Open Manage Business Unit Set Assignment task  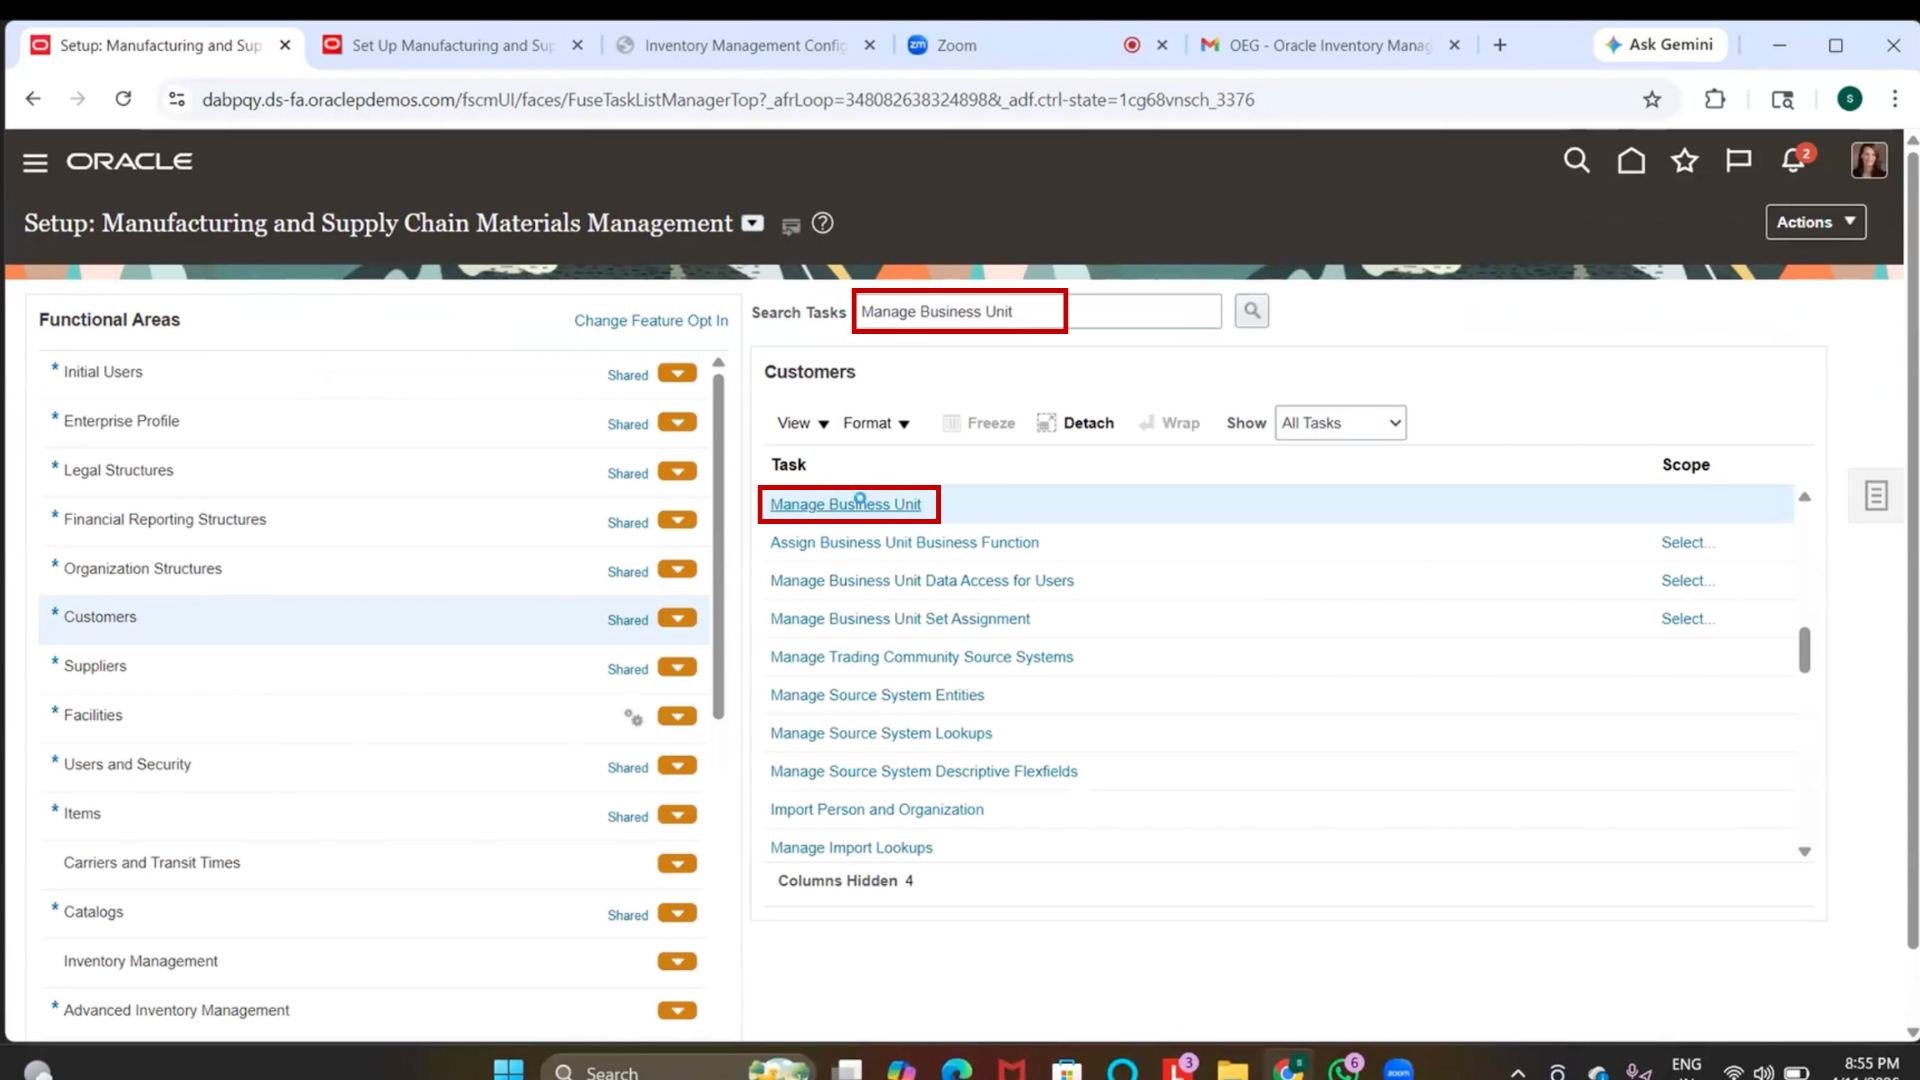point(899,619)
